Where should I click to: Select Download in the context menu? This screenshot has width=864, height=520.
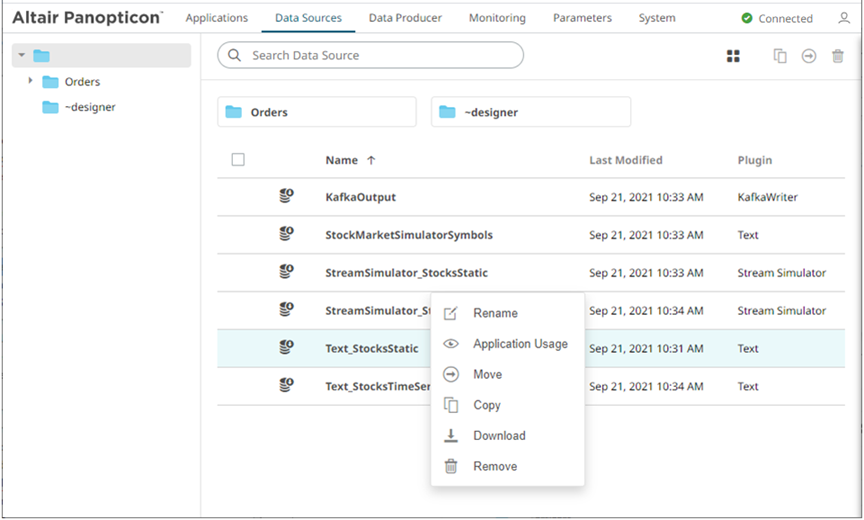click(x=499, y=436)
